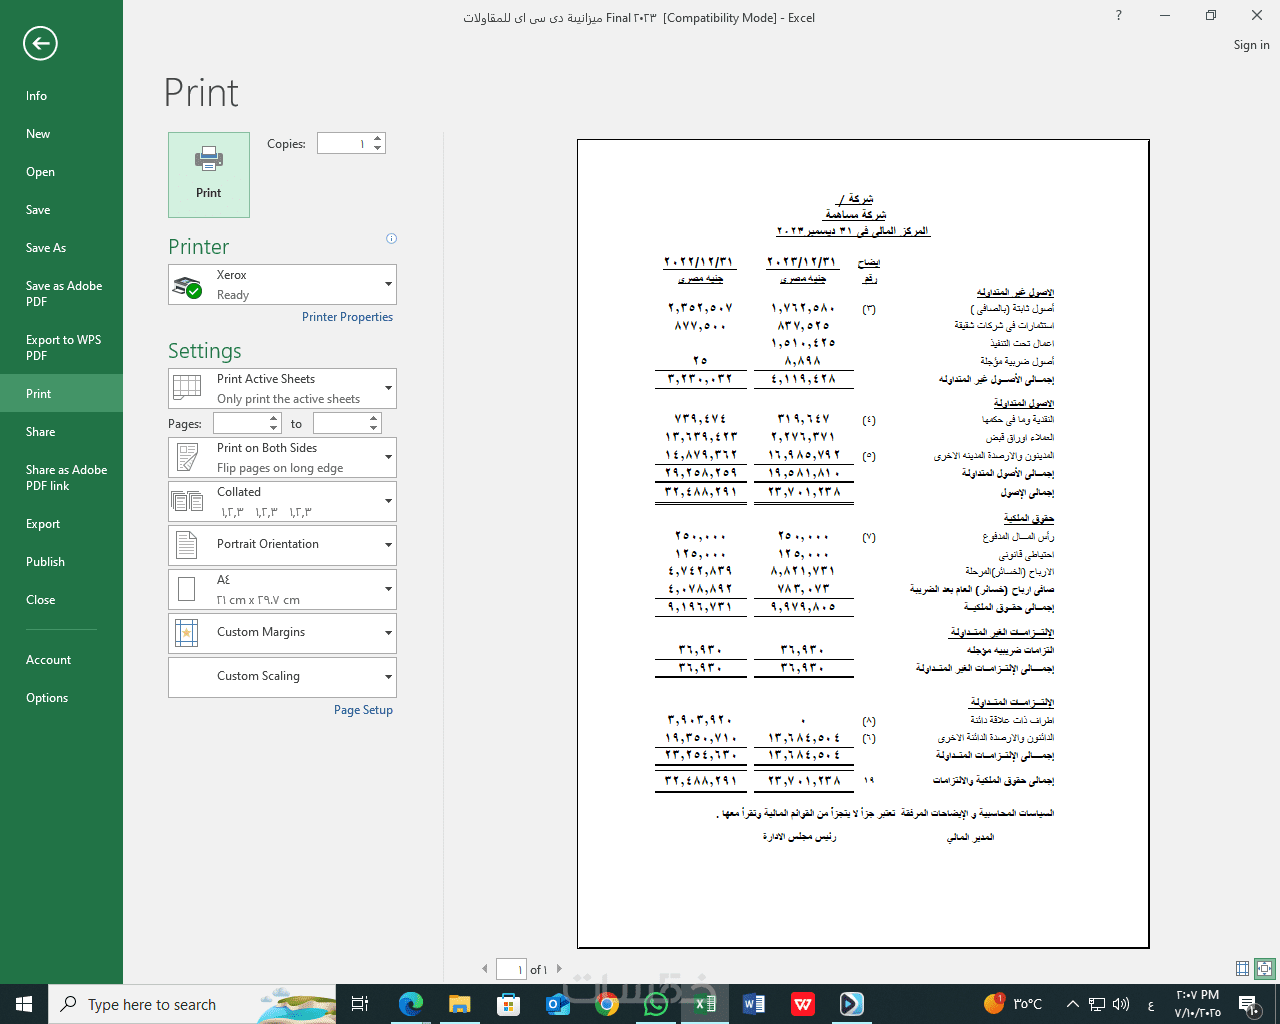Viewport: 1280px width, 1024px height.
Task: Open the Portrait Orientation dropdown
Action: click(282, 545)
